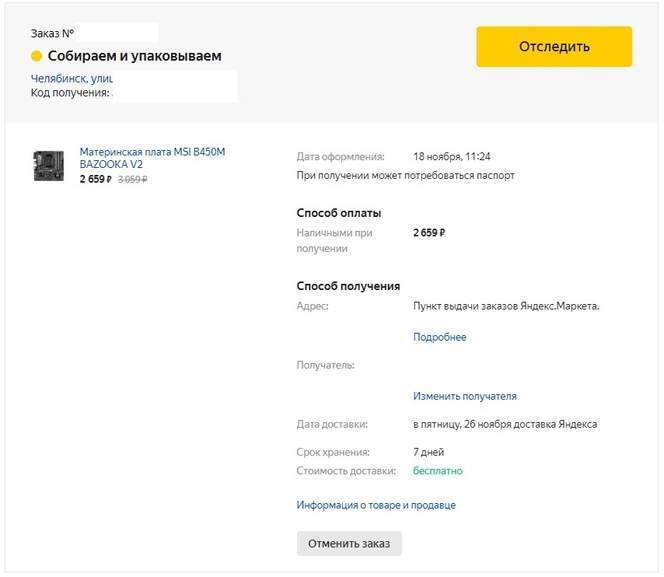The height and width of the screenshot is (577, 664).
Task: Click the Способ оплаты heading
Action: [338, 213]
